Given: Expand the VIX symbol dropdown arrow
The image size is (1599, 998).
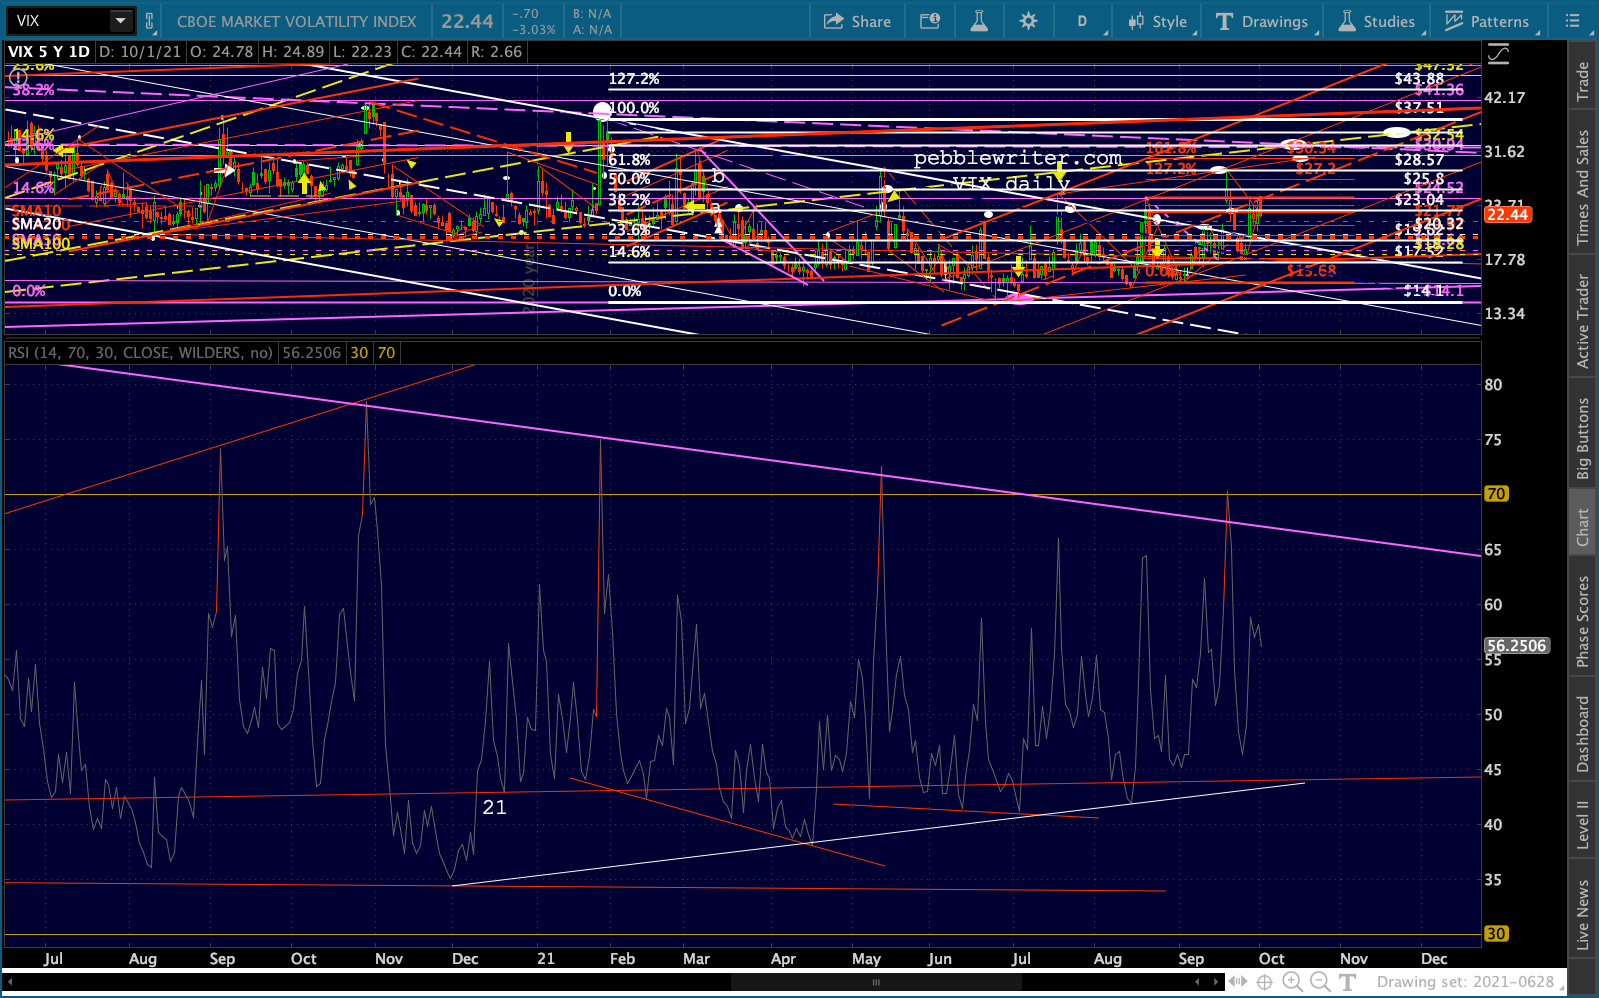Looking at the screenshot, I should pos(120,21).
